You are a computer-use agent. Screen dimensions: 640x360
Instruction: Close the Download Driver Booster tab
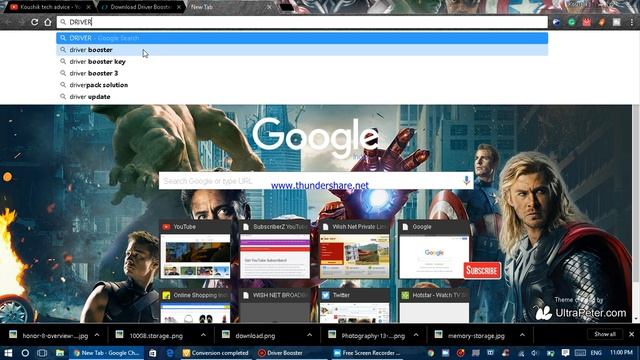pyautogui.click(x=179, y=7)
